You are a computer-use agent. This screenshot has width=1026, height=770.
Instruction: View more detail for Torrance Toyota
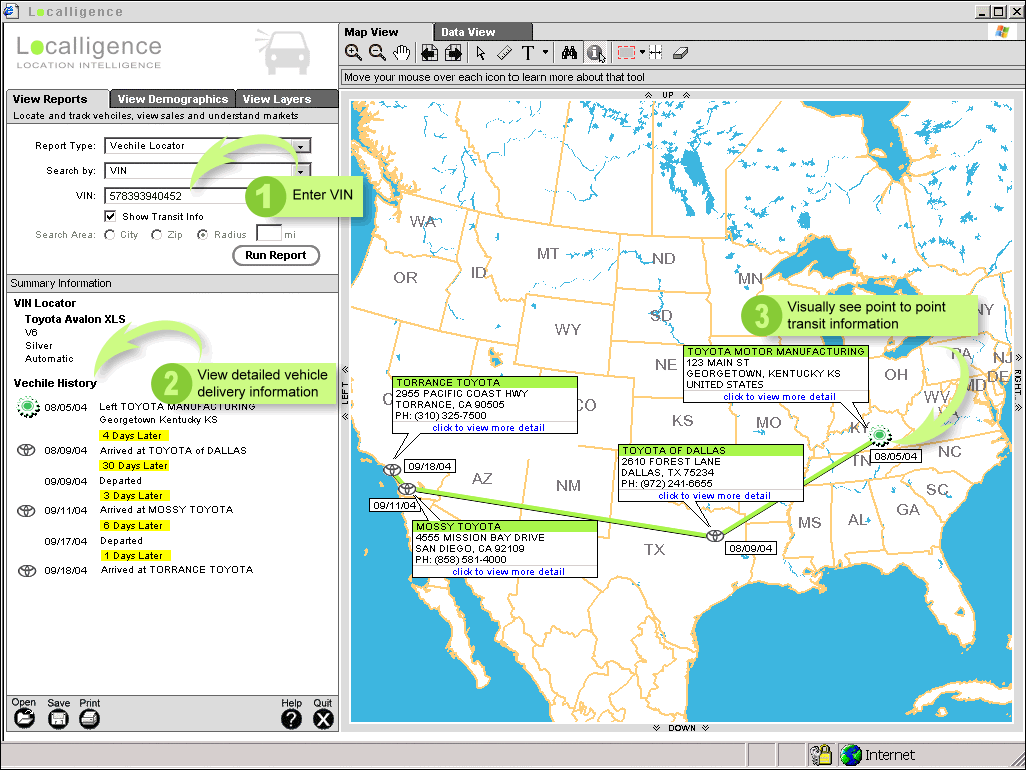(488, 428)
